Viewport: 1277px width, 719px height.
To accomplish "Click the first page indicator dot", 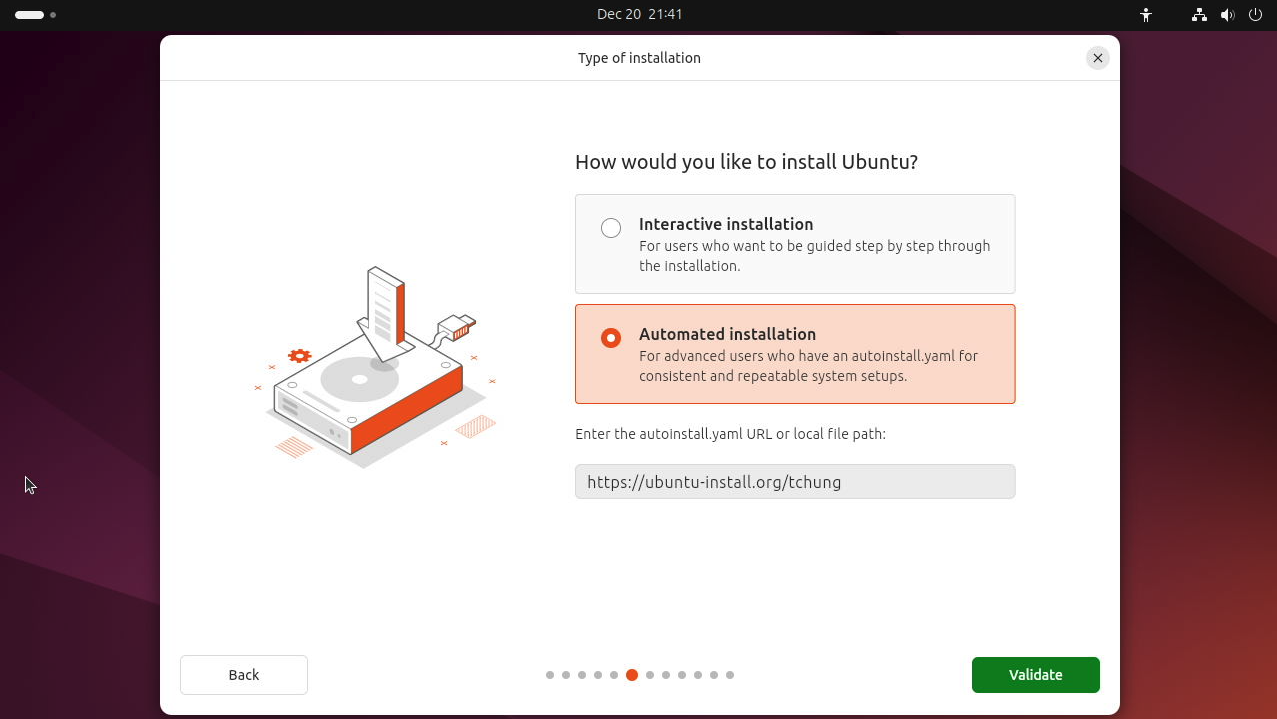I will pyautogui.click(x=550, y=675).
